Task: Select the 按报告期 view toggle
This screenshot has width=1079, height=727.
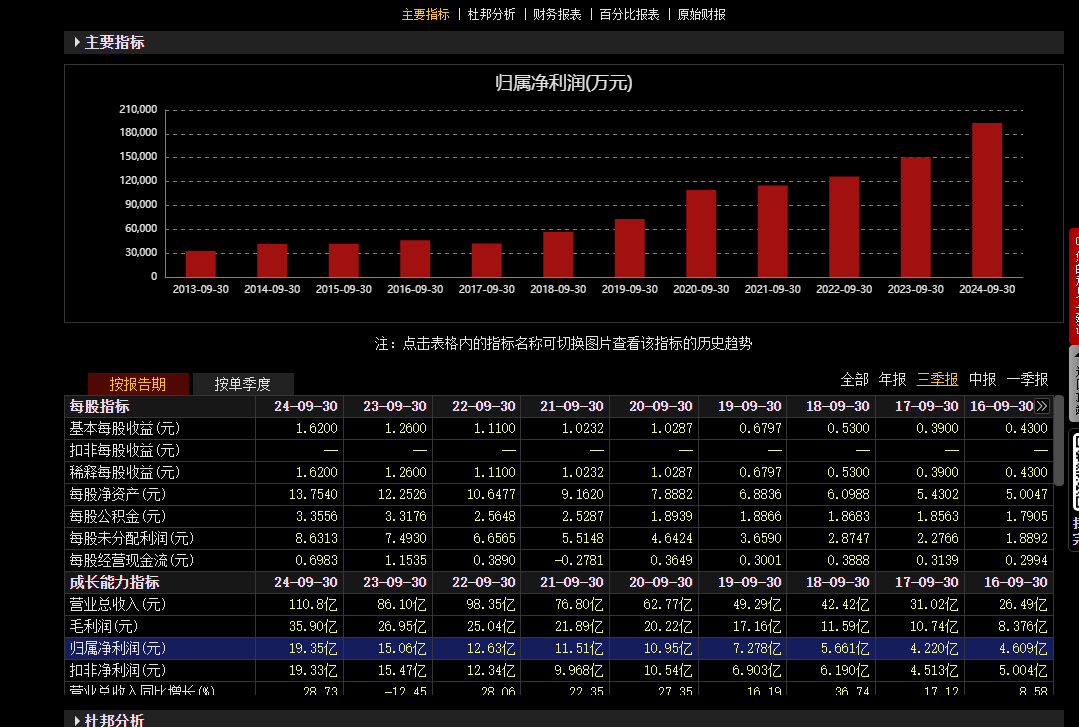Action: tap(138, 384)
